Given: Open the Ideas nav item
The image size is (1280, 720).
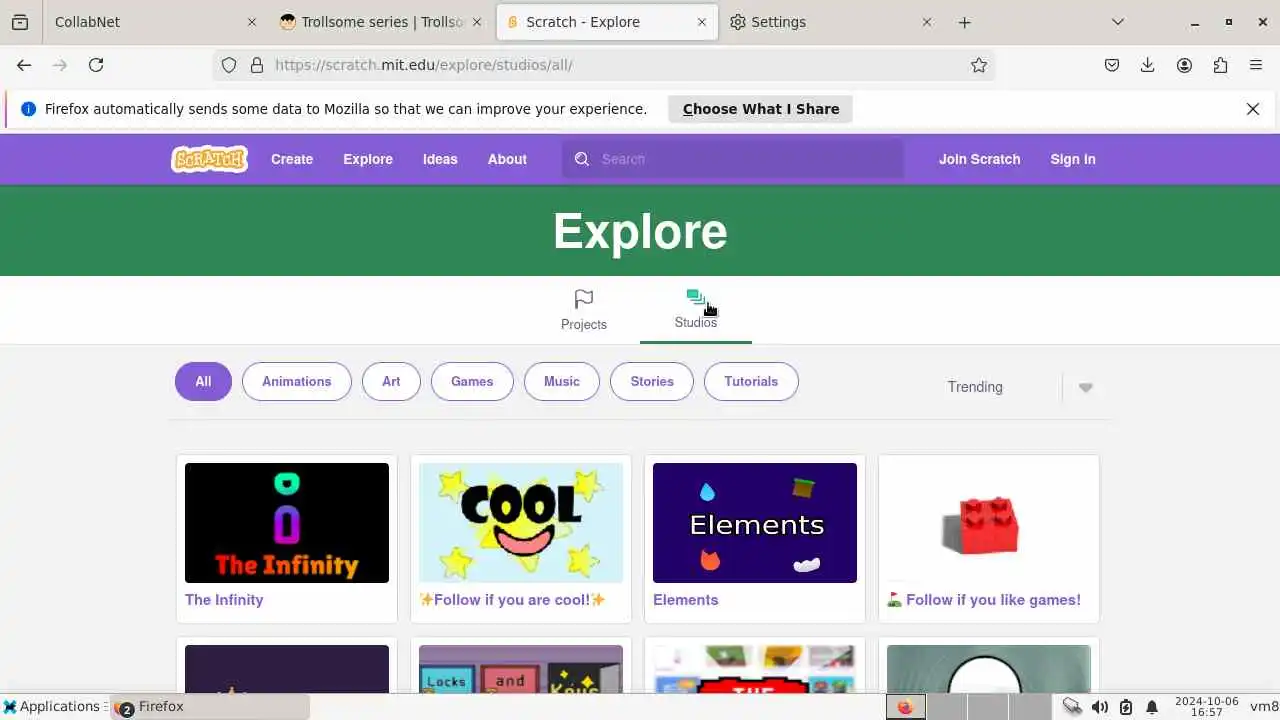Looking at the screenshot, I should coord(440,159).
